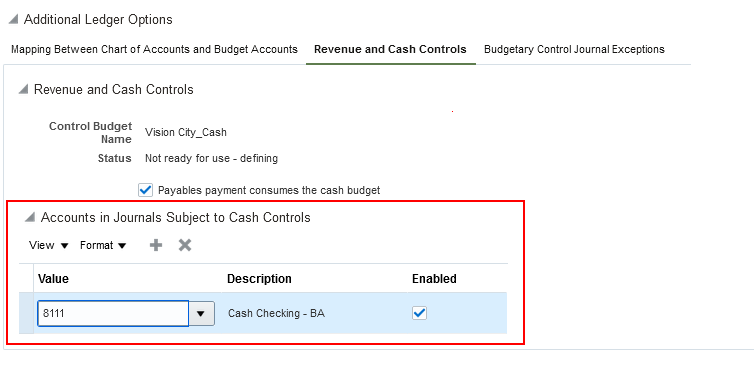This screenshot has width=754, height=365.
Task: Open the Format menu
Action: (103, 245)
